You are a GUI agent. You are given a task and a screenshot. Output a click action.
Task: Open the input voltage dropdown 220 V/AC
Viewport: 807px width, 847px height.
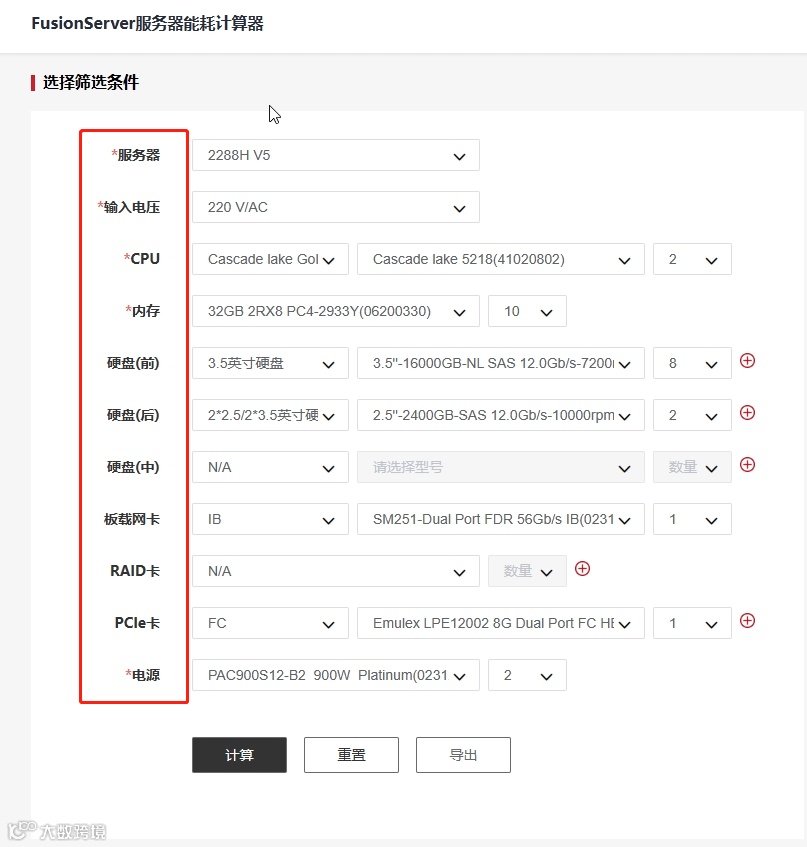pos(335,207)
